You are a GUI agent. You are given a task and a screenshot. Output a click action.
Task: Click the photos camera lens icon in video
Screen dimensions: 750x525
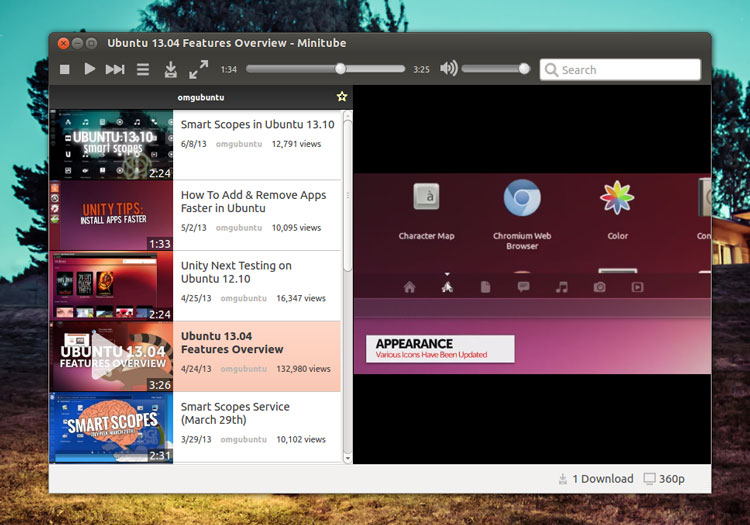[x=599, y=287]
